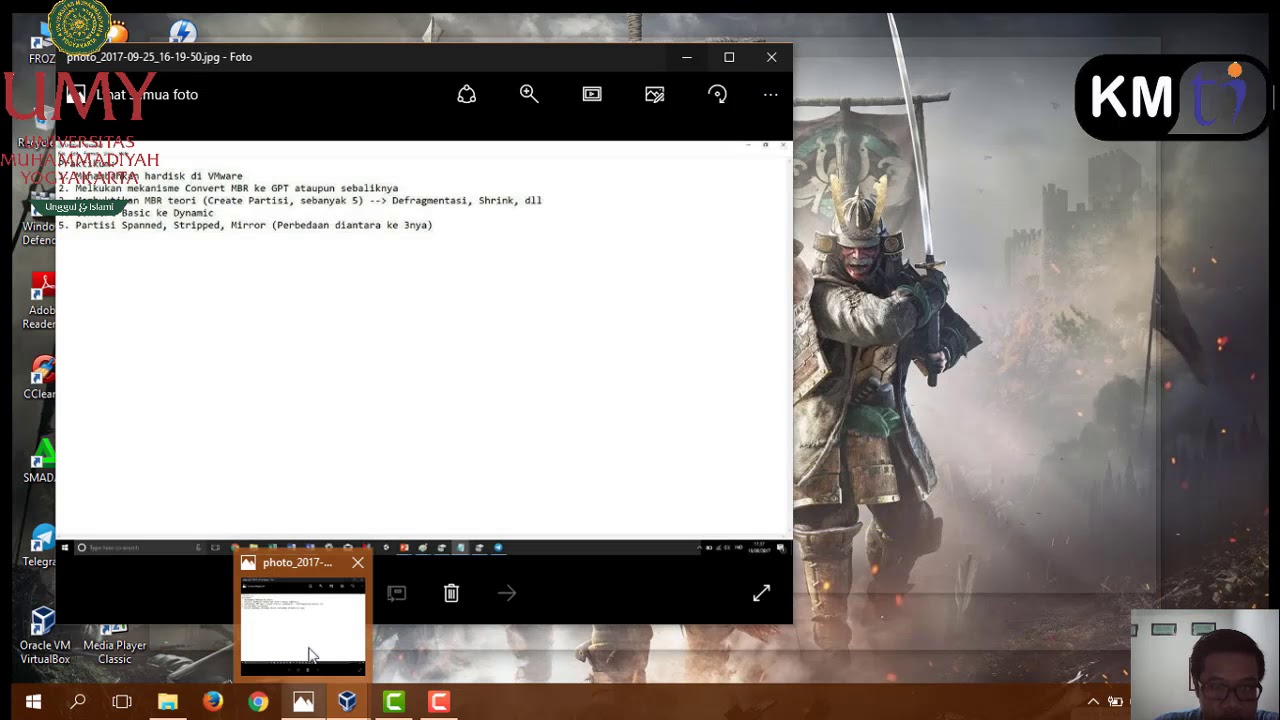Viewport: 1280px width, 720px height.
Task: Zoom in using the magnifier icon
Action: pos(529,94)
